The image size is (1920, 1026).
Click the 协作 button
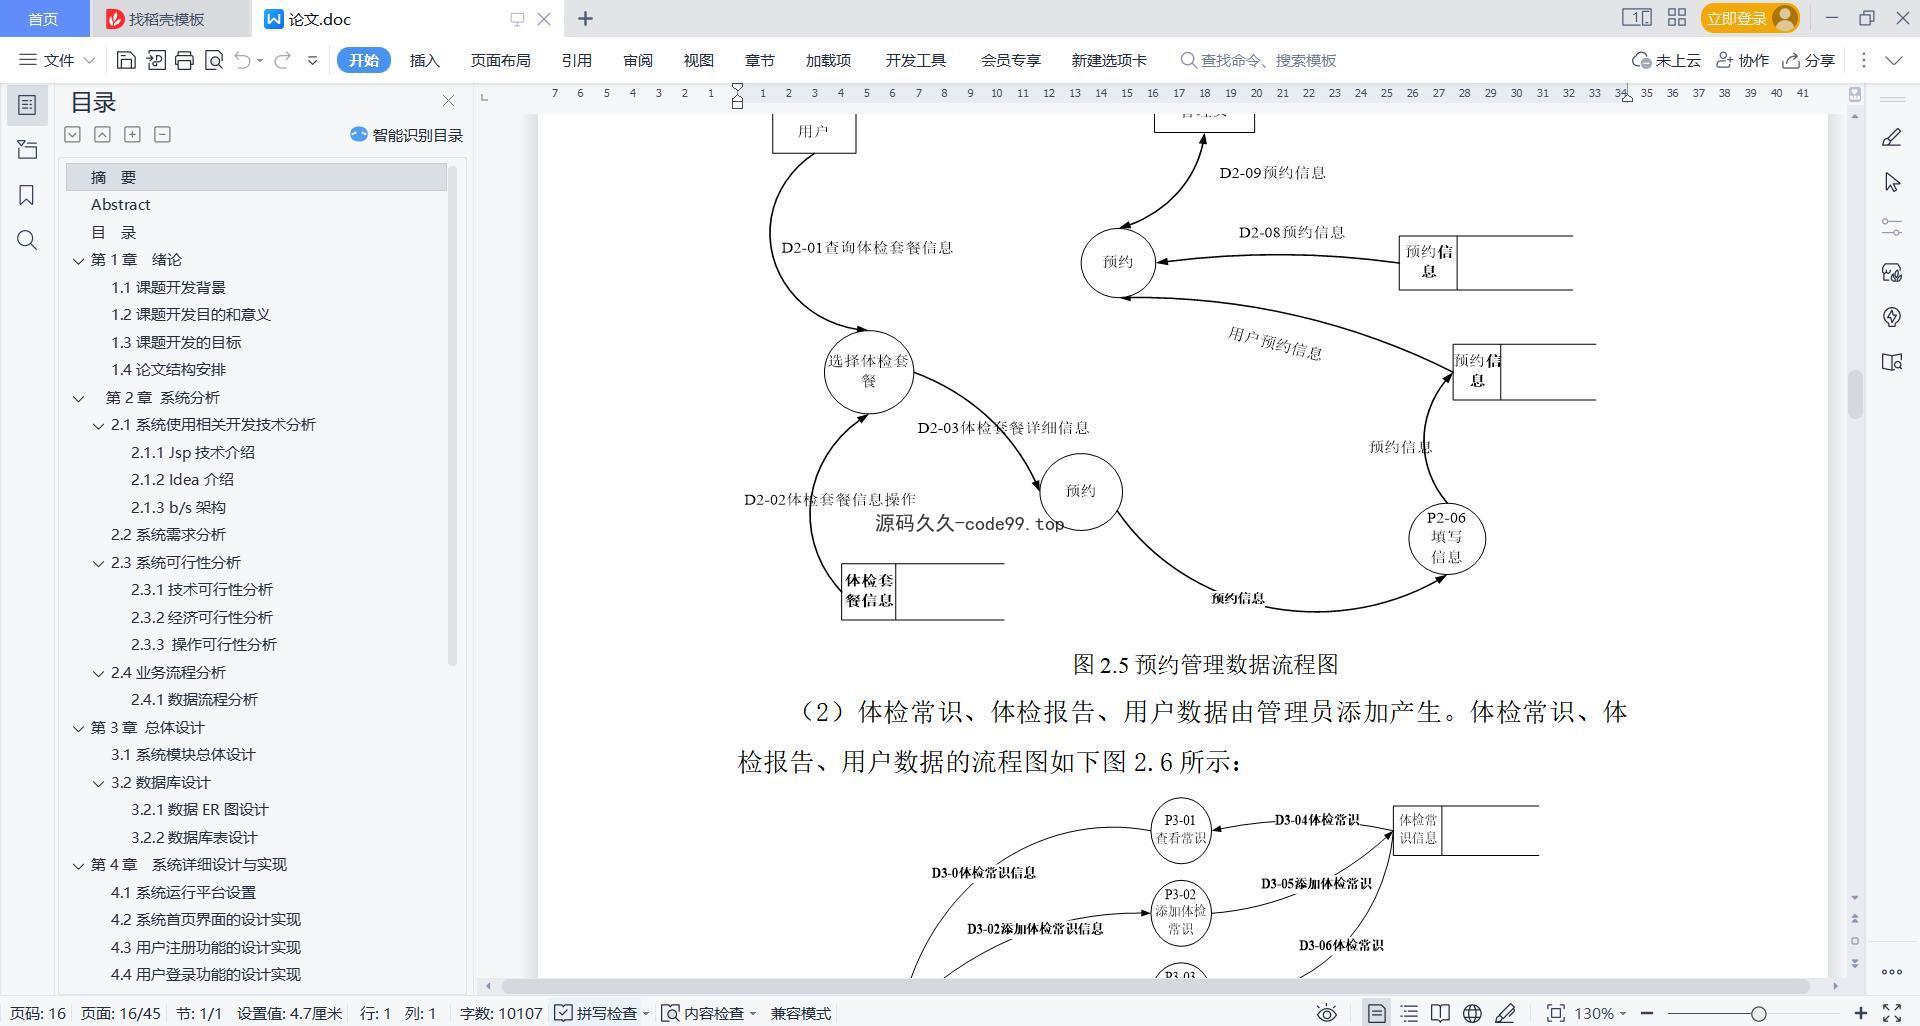(1742, 60)
